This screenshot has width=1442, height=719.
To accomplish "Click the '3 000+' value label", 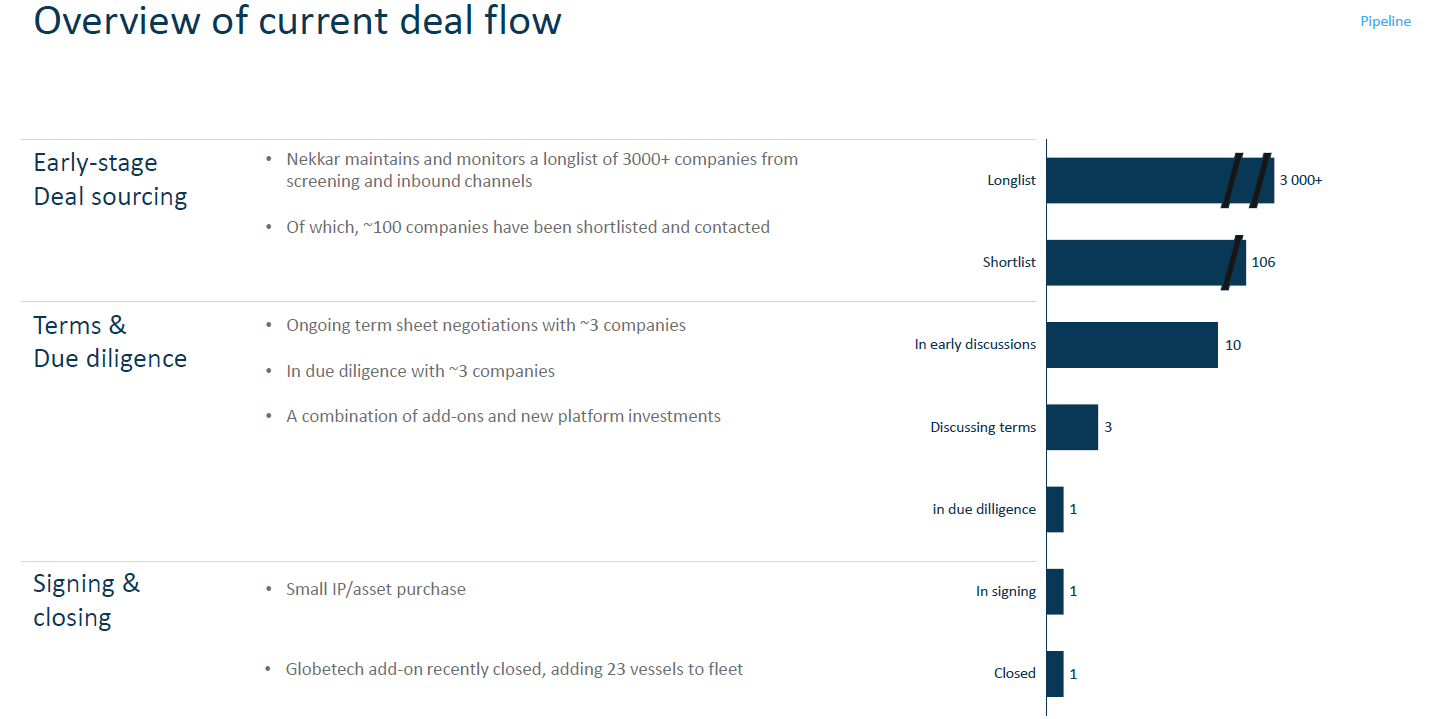I will tap(1300, 180).
